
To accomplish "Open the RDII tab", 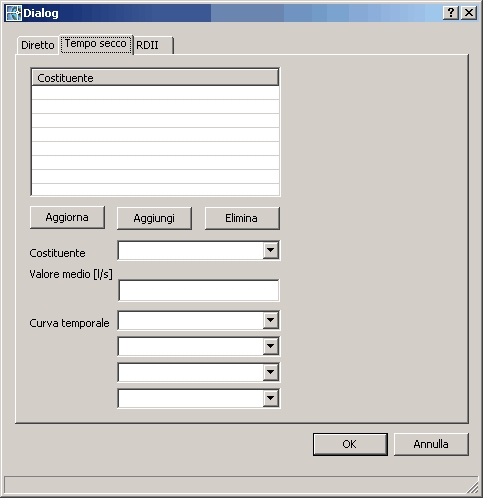I will (153, 45).
